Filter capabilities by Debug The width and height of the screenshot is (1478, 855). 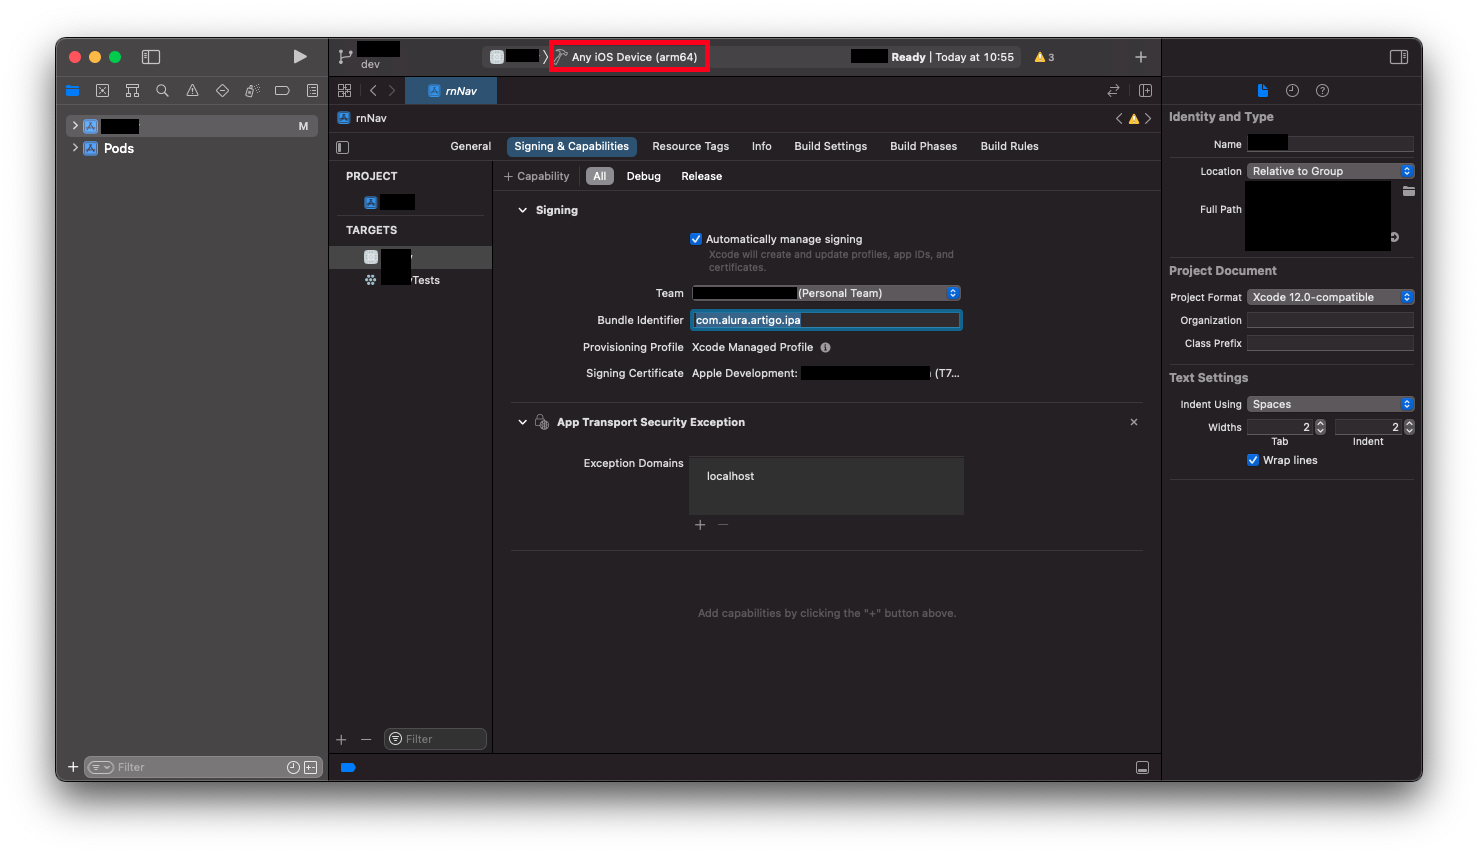[643, 176]
